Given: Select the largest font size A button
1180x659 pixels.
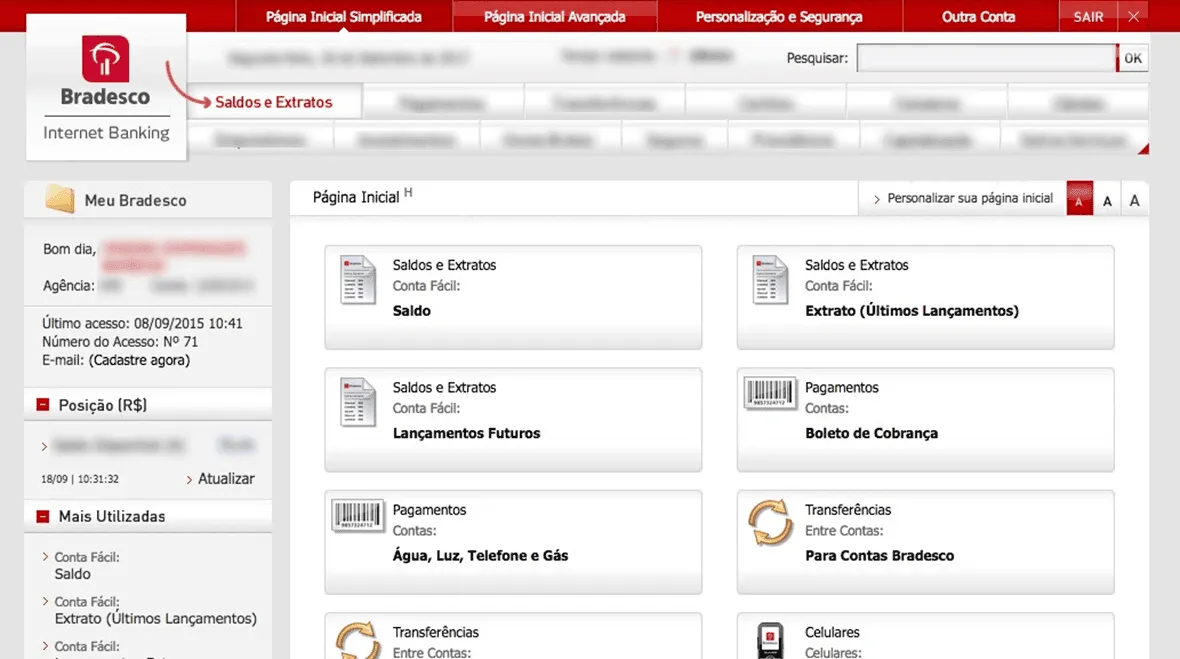Looking at the screenshot, I should pyautogui.click(x=1134, y=199).
